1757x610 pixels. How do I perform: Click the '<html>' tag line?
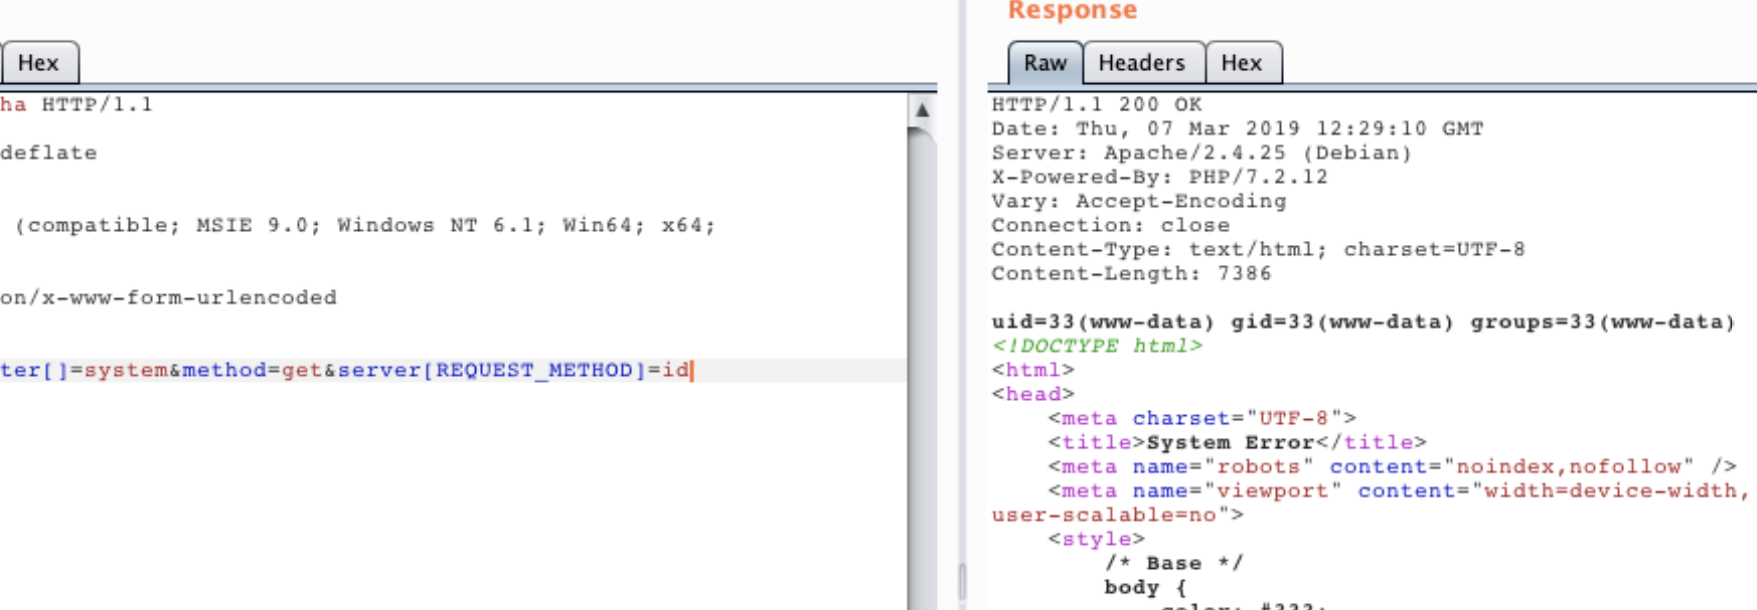click(x=1033, y=370)
